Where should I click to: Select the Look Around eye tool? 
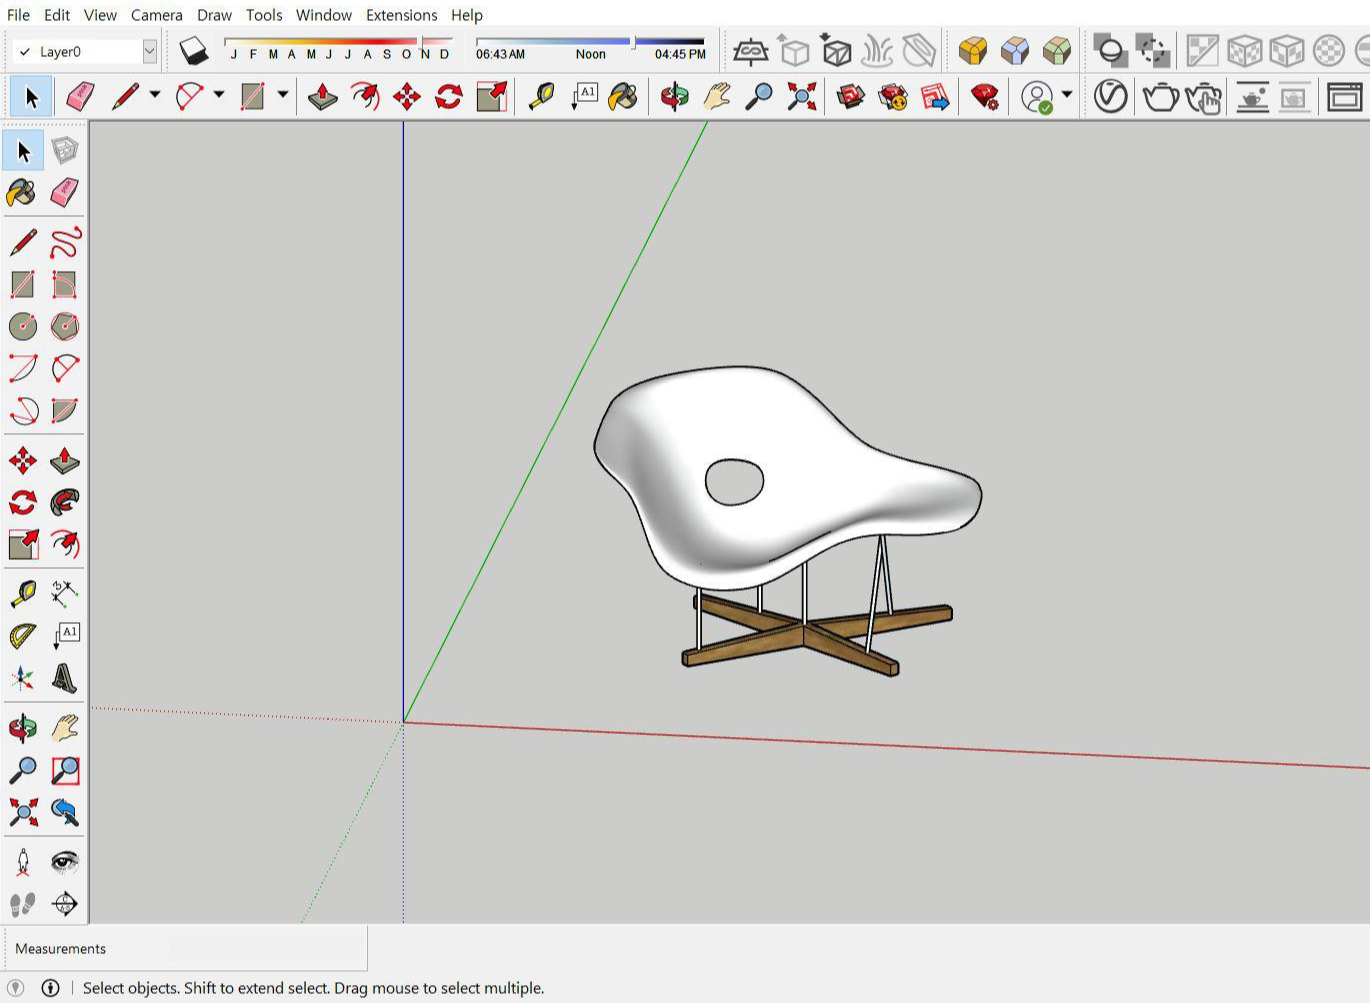click(65, 862)
